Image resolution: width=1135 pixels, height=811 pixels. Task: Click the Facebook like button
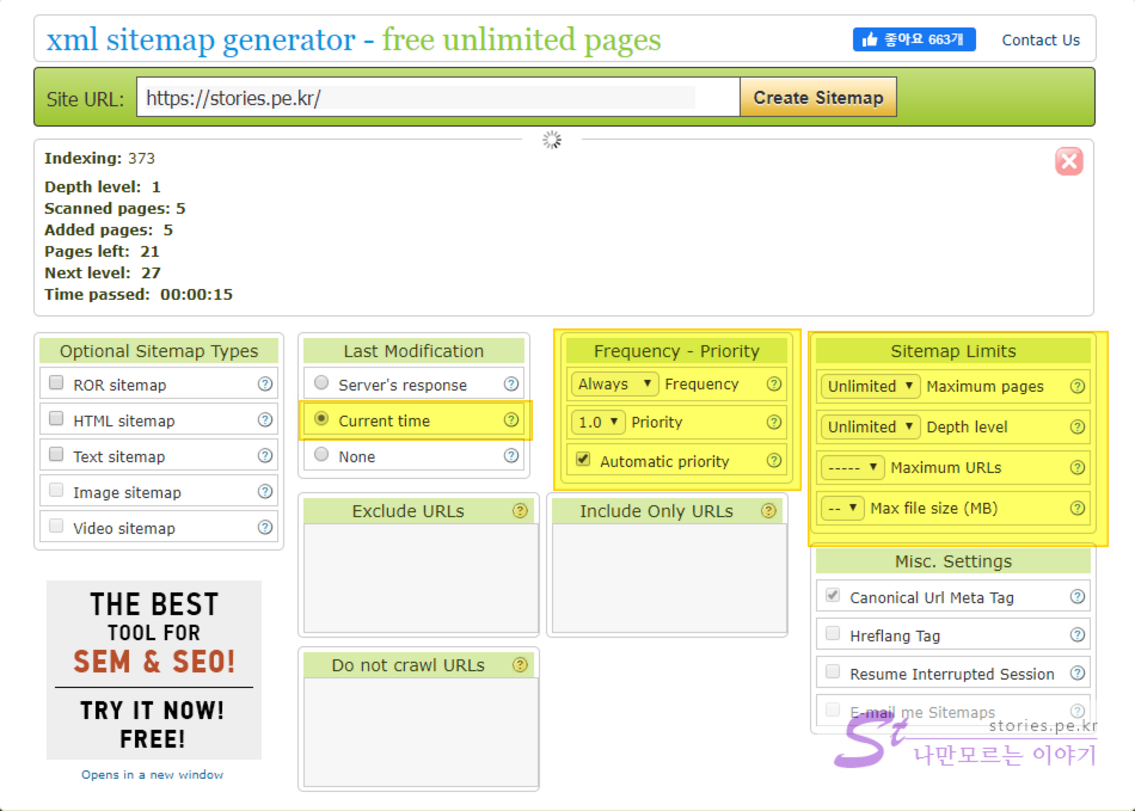(914, 40)
